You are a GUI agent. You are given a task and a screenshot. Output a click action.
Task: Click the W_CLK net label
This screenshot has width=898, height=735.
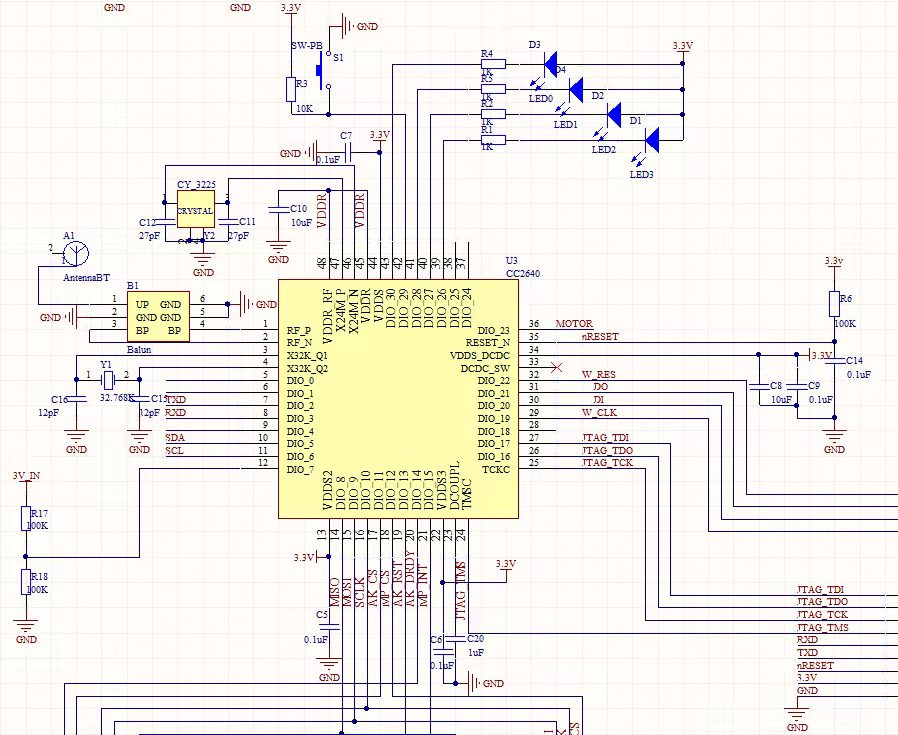[x=598, y=412]
